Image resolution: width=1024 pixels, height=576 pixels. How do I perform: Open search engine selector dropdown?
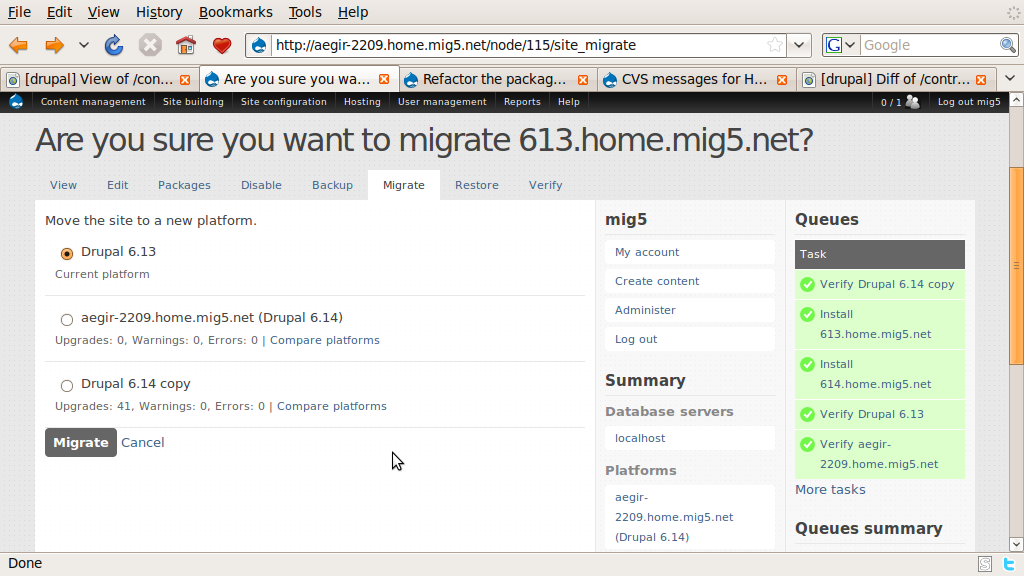(x=850, y=45)
